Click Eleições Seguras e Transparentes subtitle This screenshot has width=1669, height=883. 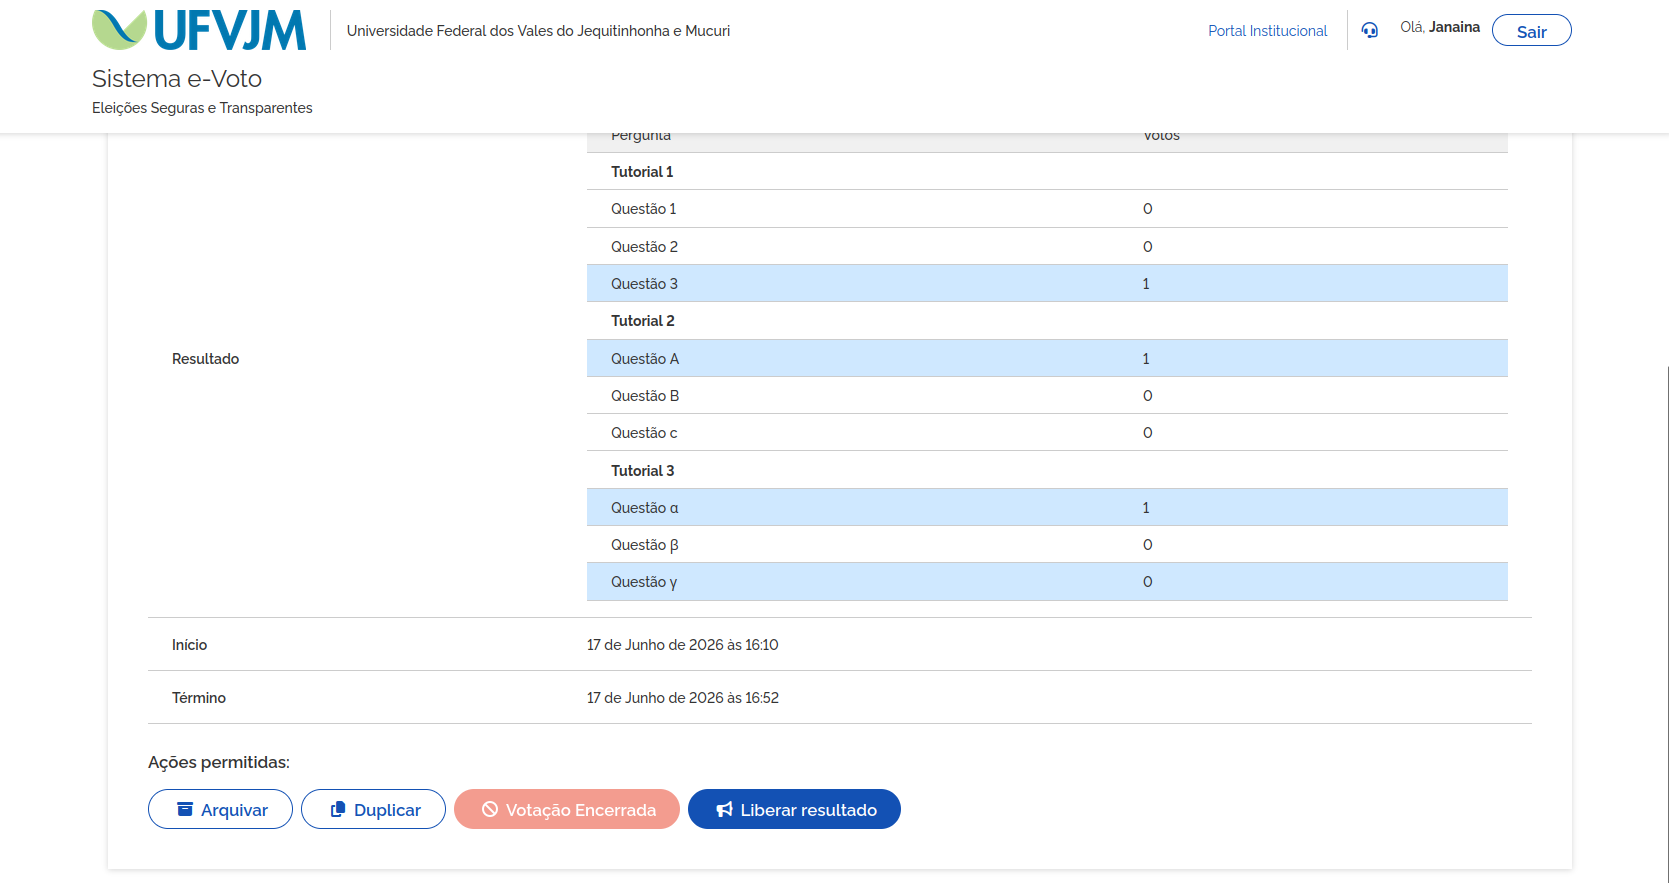[x=202, y=108]
